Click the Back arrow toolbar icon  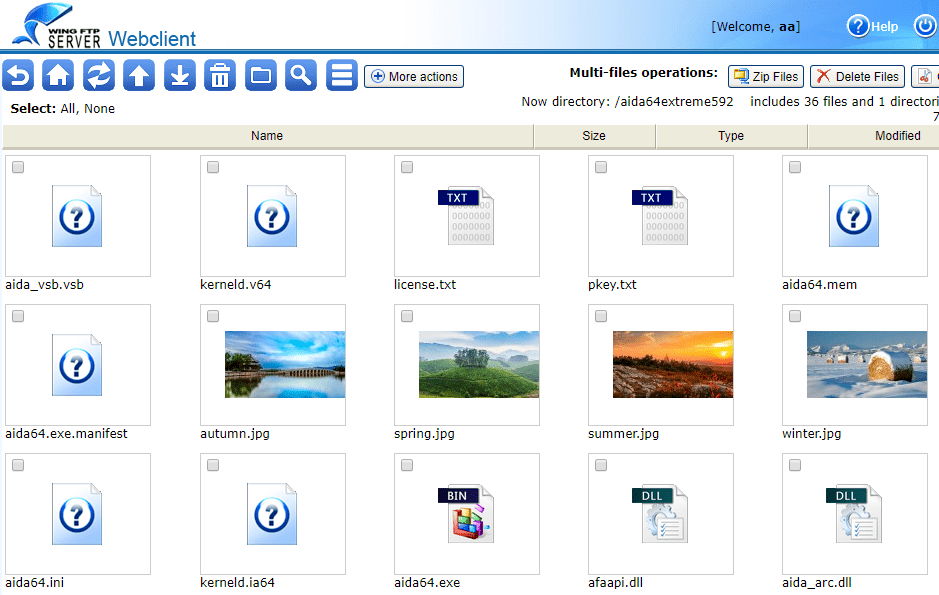click(18, 75)
